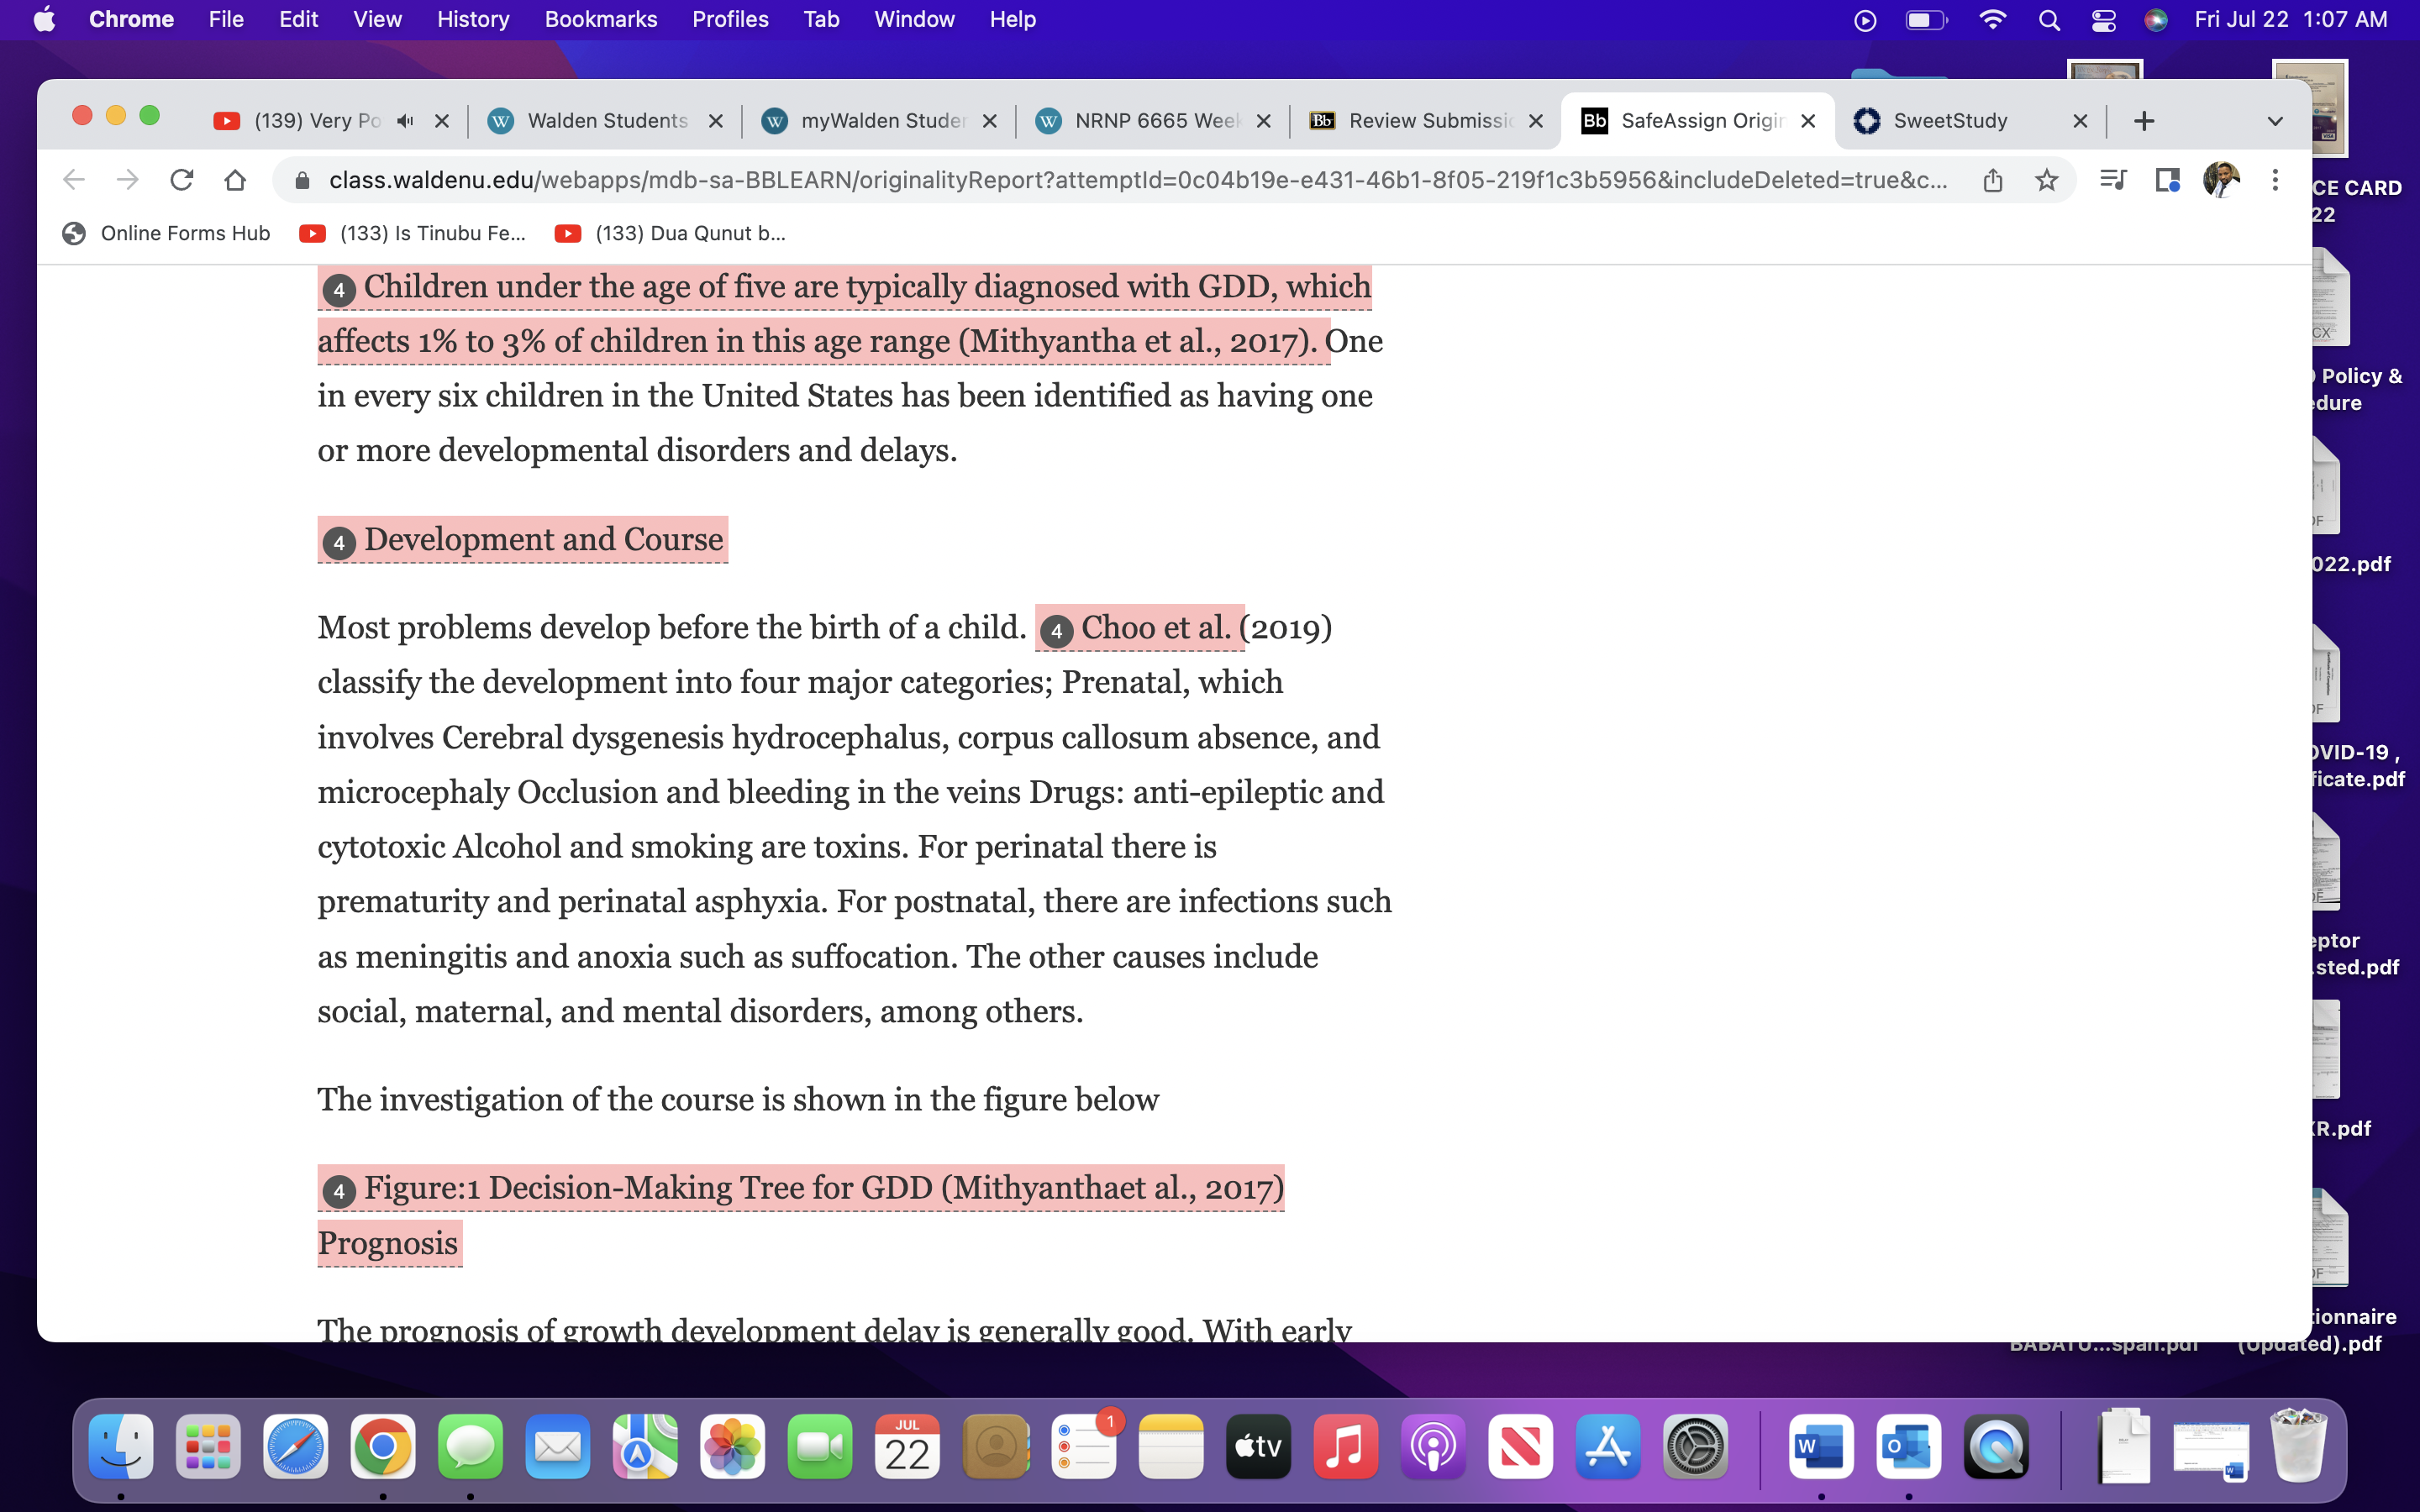Open the Online Forms Hub bookmark
This screenshot has width=2420, height=1512.
tap(166, 233)
